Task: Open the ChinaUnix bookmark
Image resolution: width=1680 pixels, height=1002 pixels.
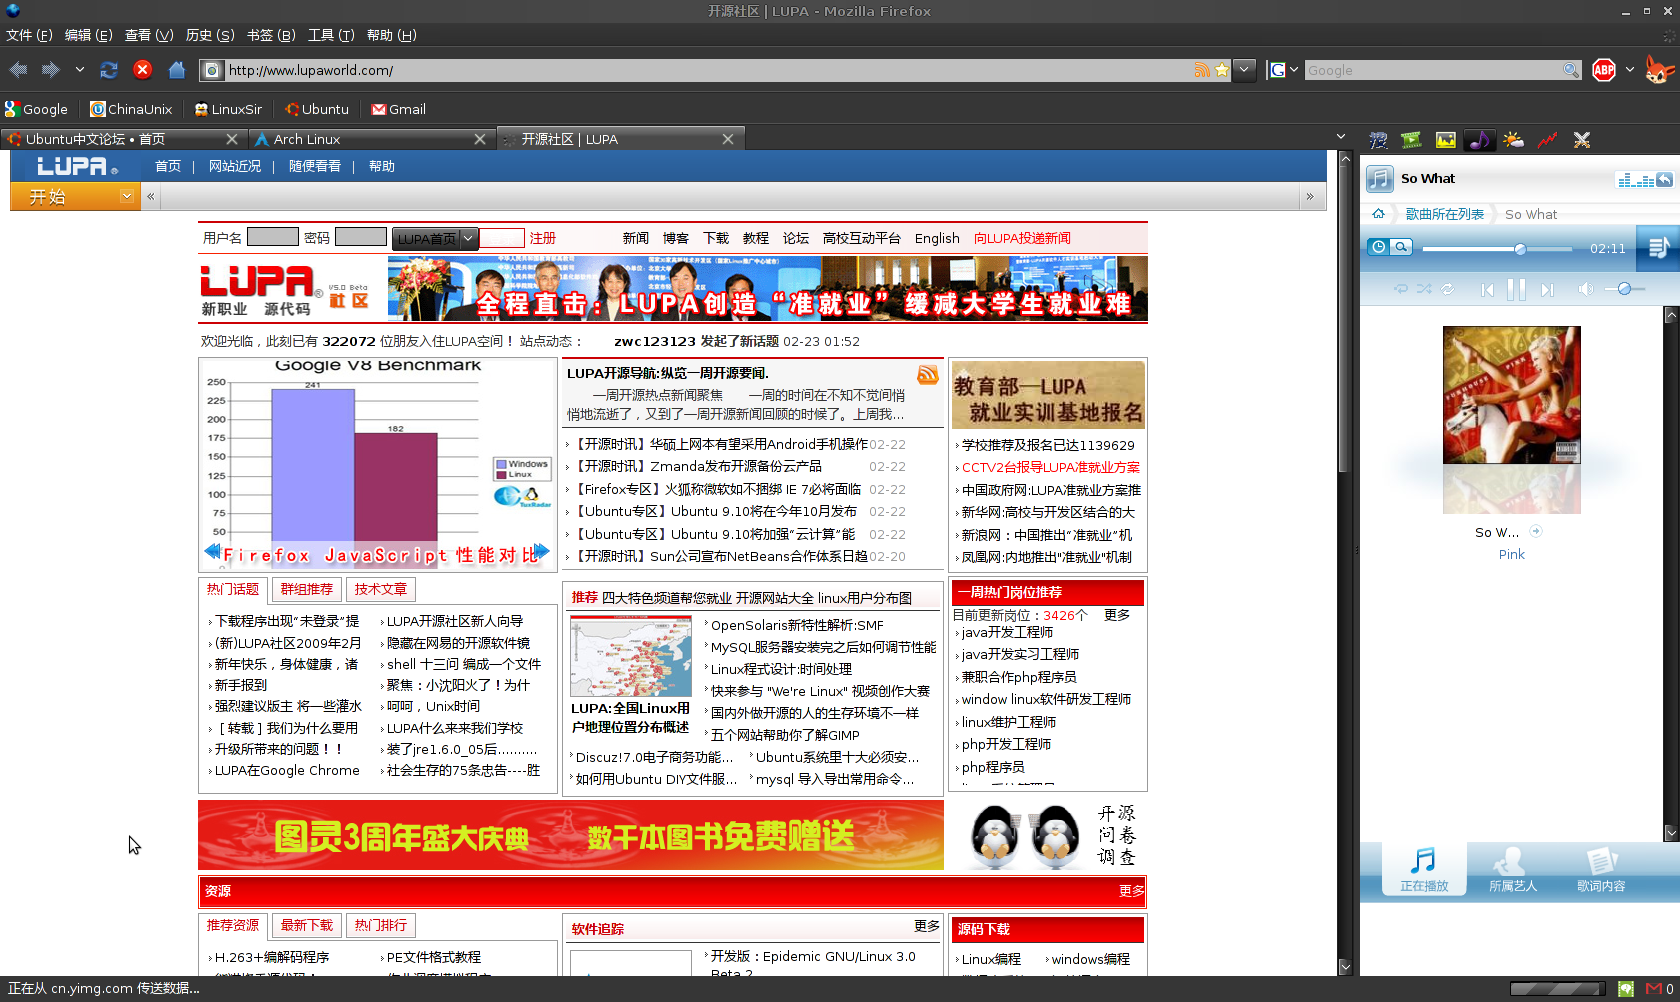Action: click(131, 109)
